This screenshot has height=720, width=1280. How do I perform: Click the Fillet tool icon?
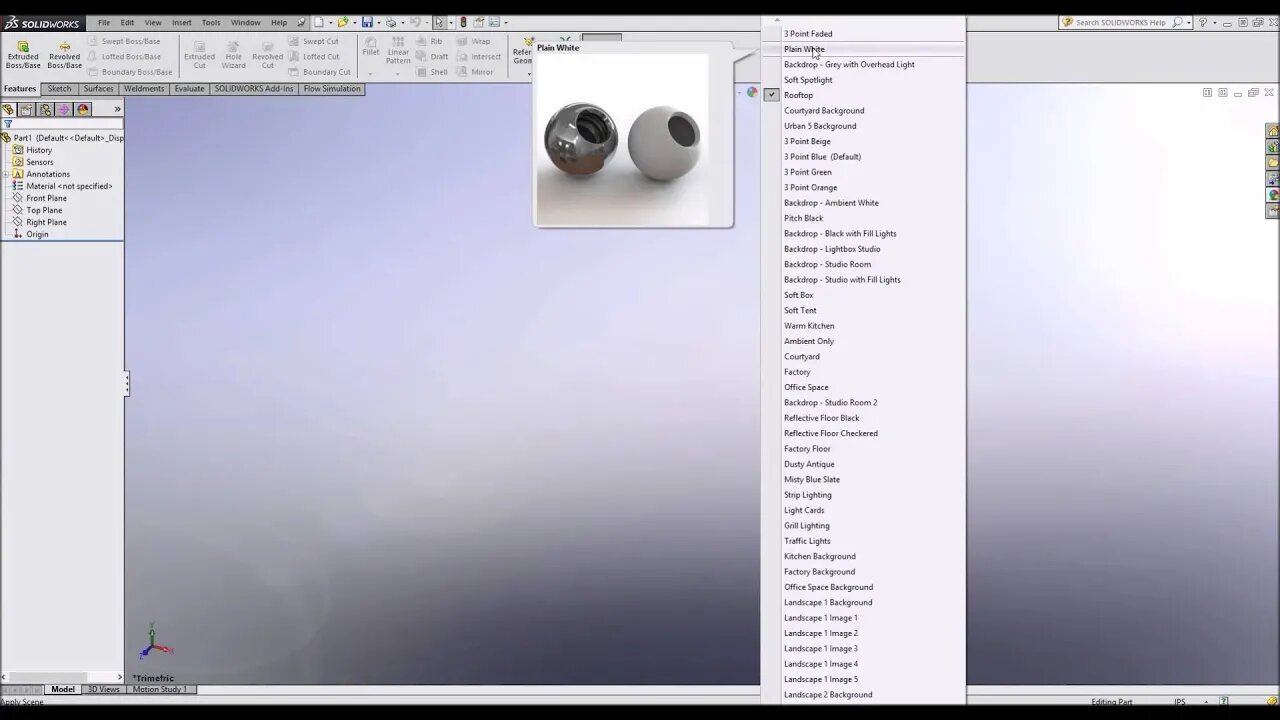370,46
